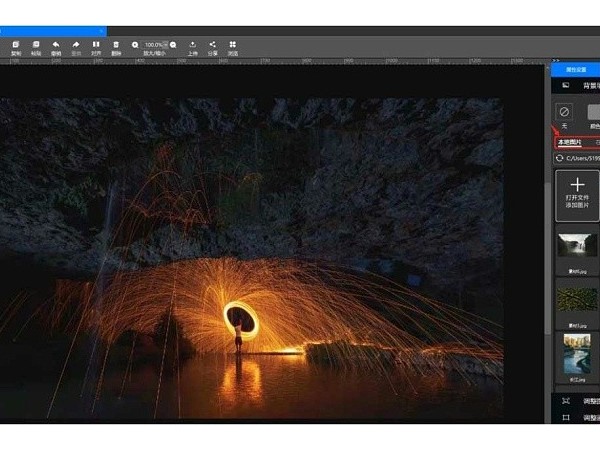Select the 本地图片 (local images) tab
This screenshot has height=450, width=600.
pos(569,142)
